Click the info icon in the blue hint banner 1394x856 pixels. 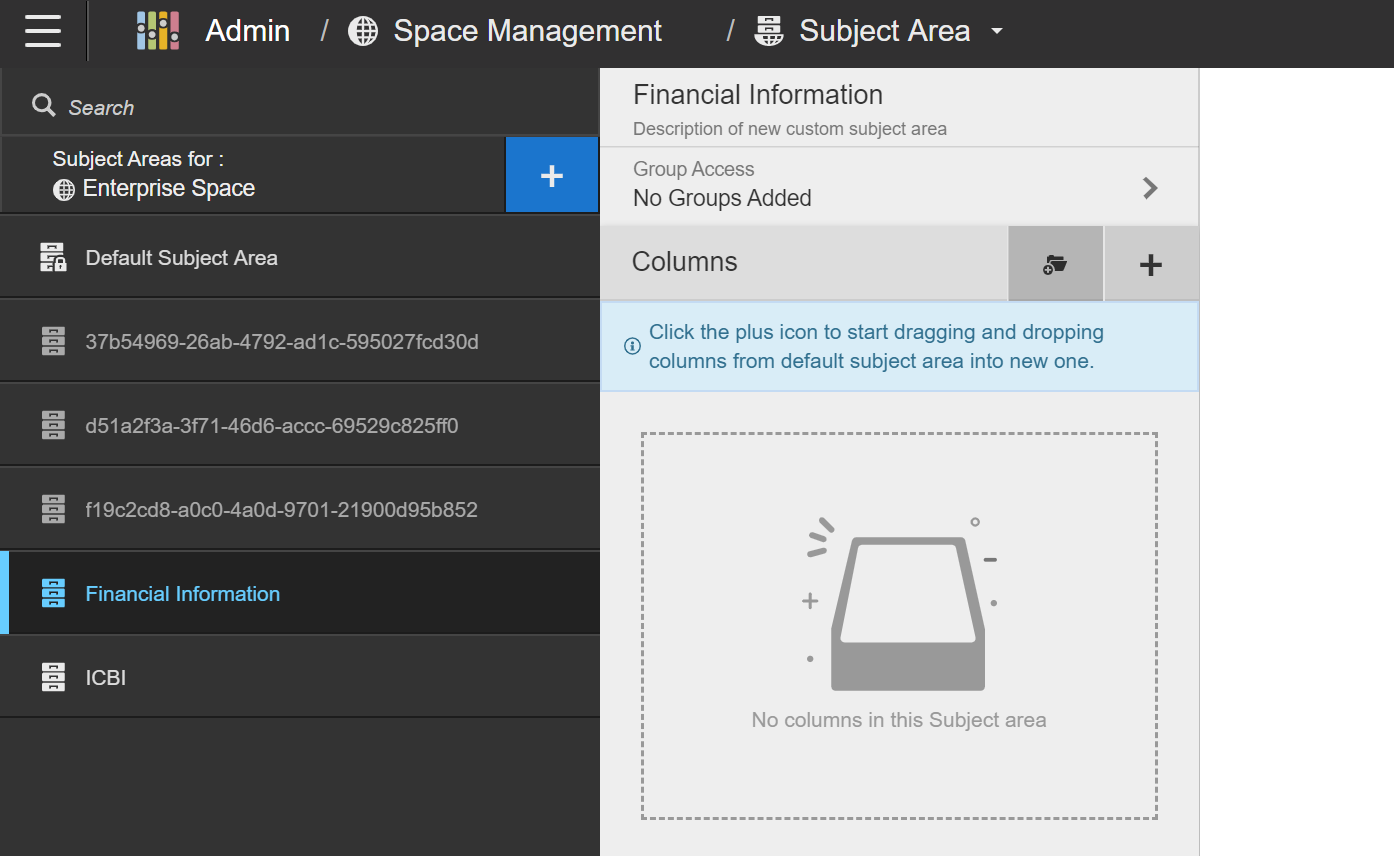click(632, 347)
